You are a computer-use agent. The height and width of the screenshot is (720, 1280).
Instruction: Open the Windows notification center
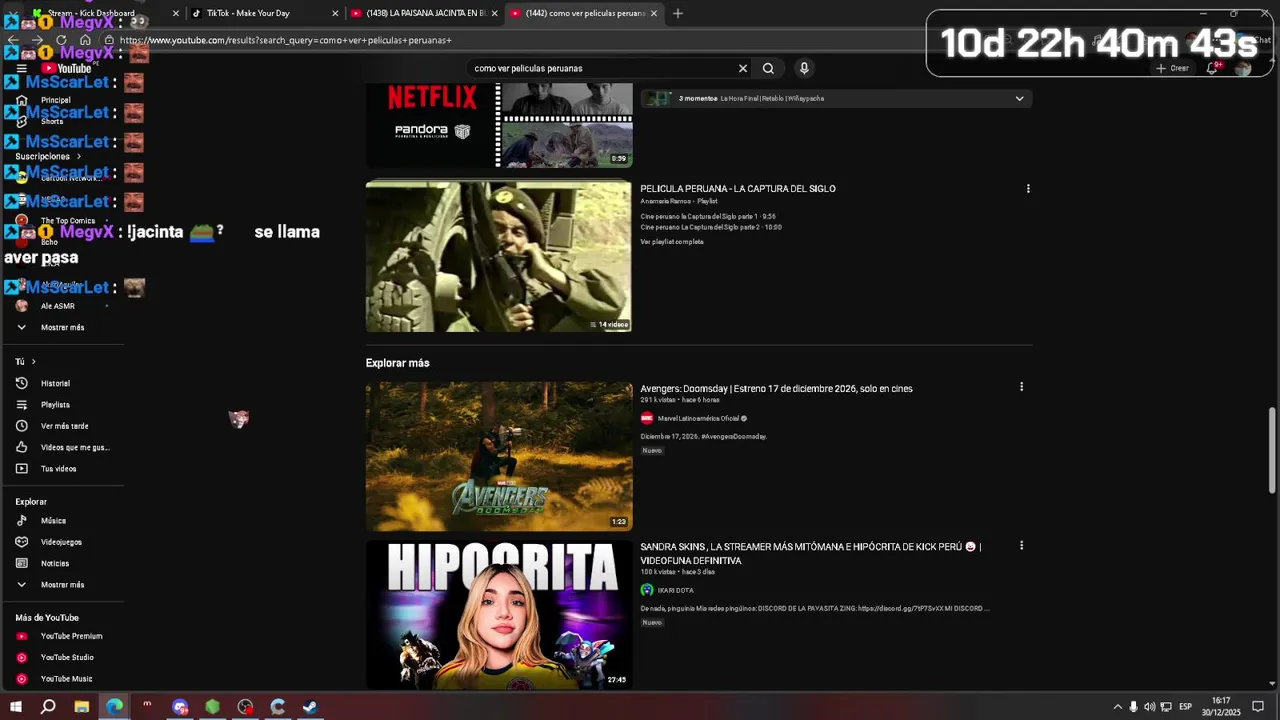tap(1258, 707)
